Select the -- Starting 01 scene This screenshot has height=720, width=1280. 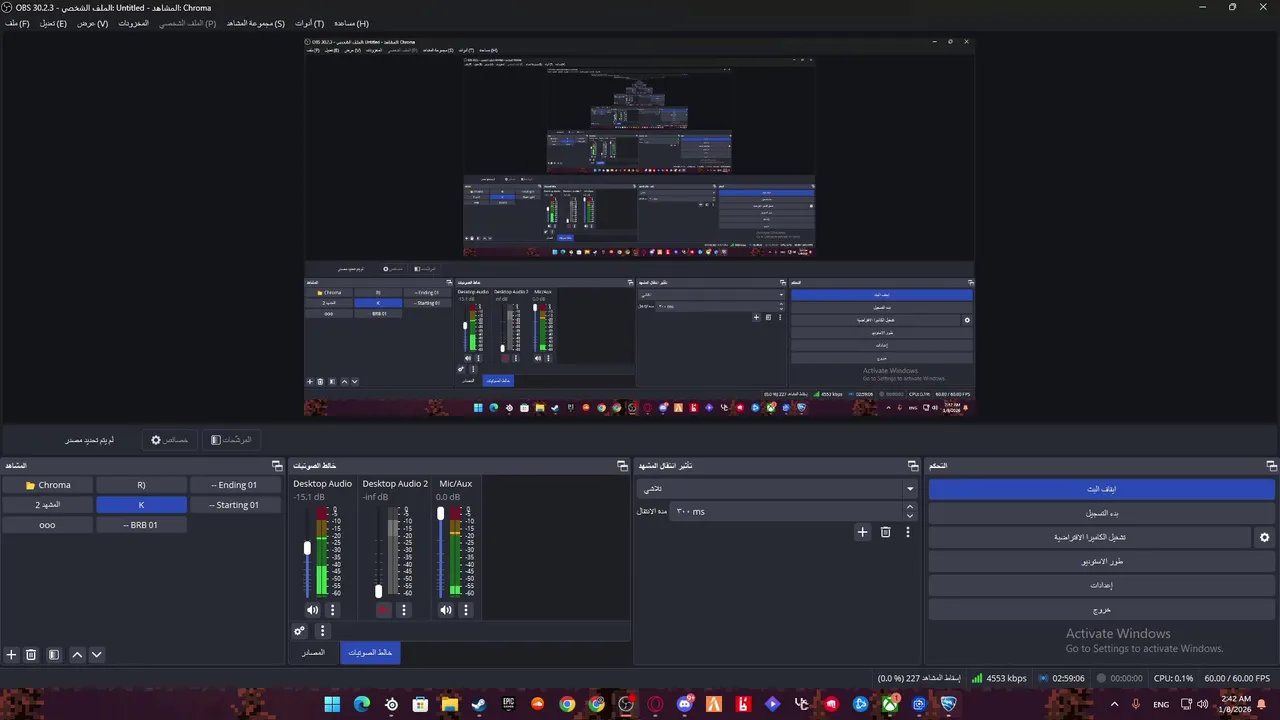[234, 505]
